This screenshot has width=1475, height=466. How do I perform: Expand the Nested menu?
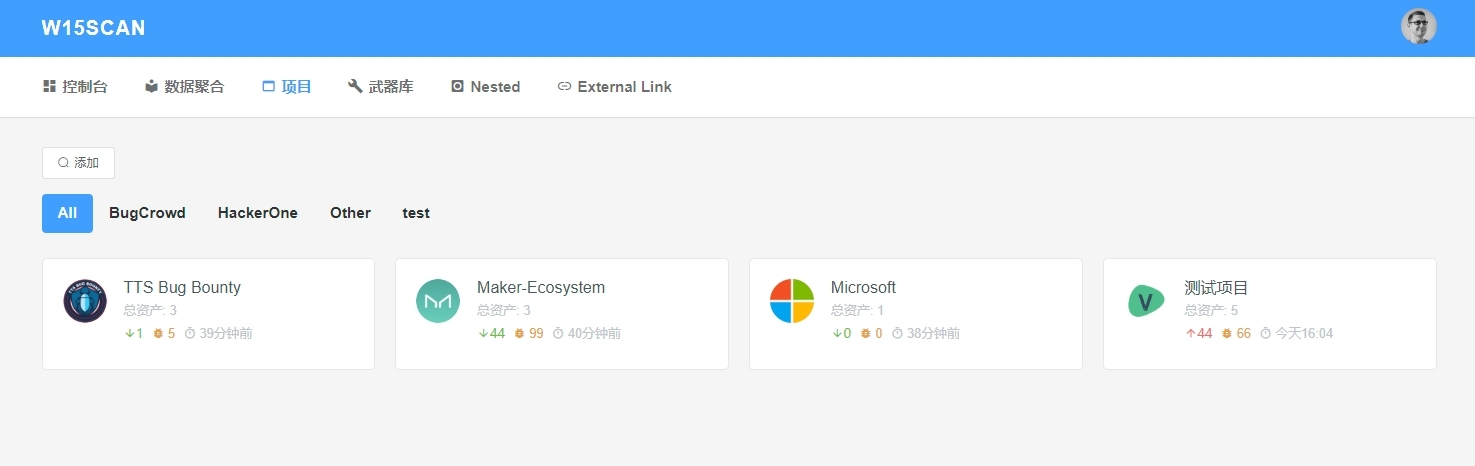tap(485, 87)
